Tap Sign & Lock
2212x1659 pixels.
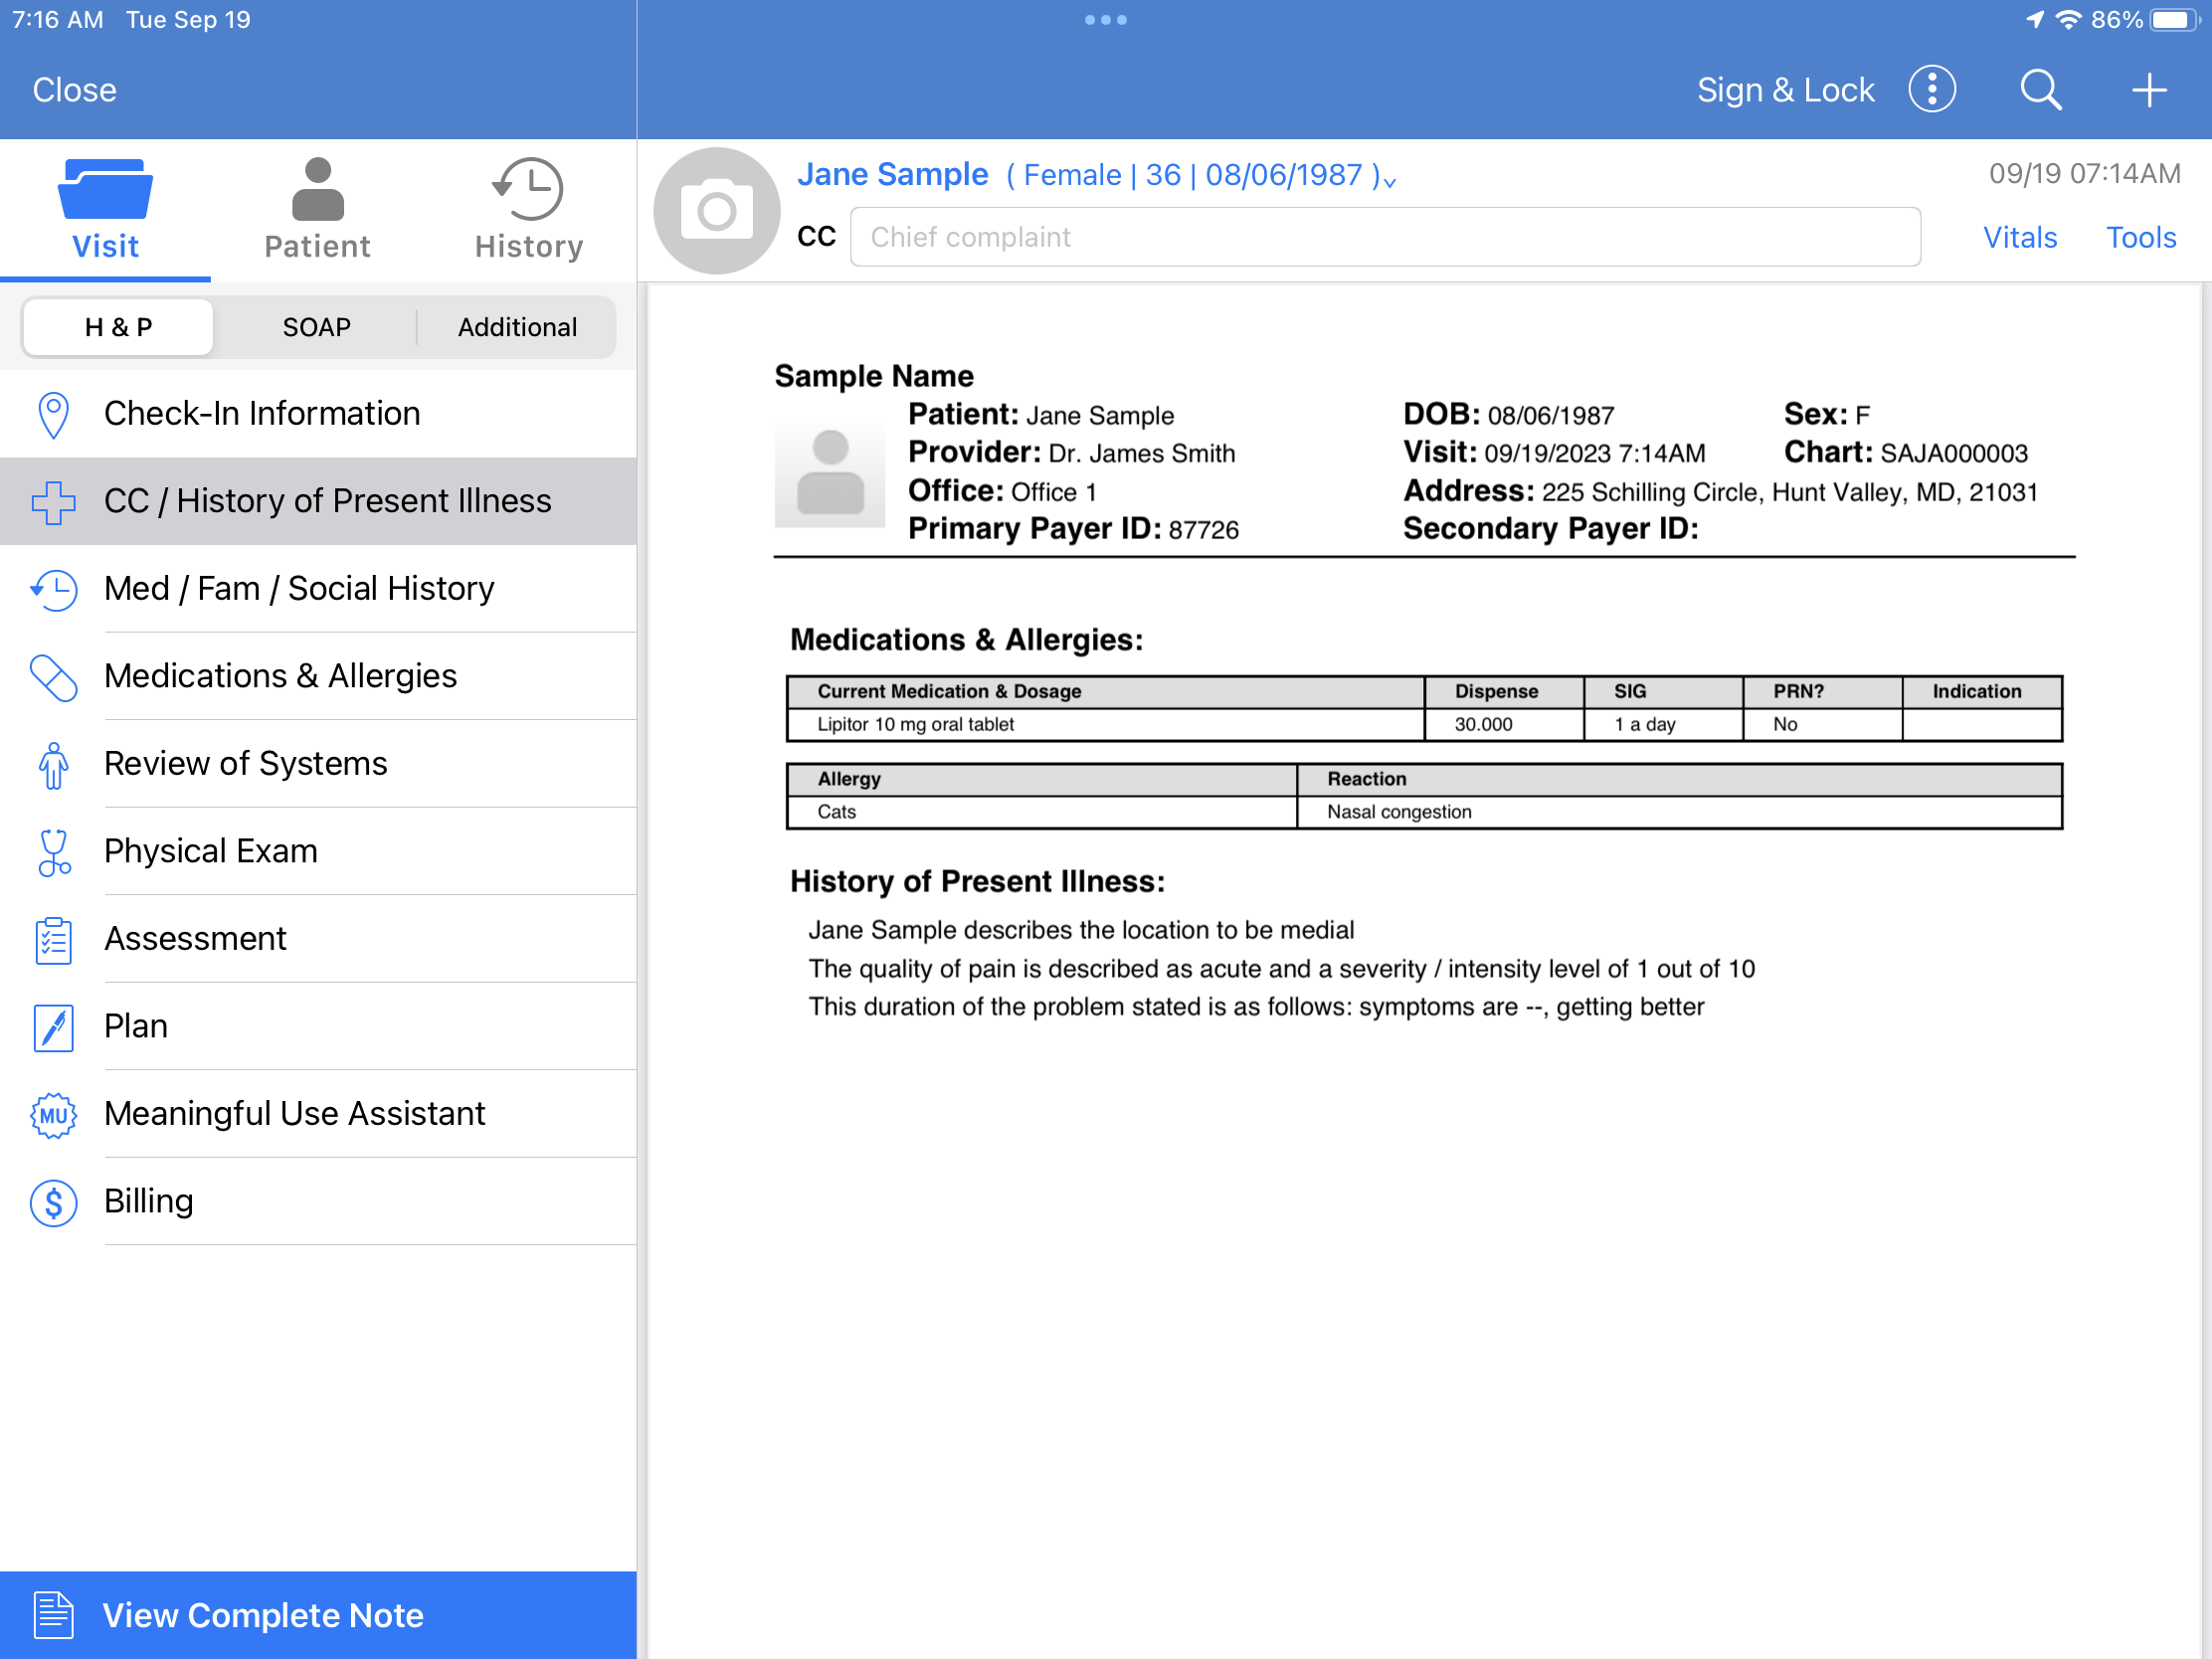tap(1785, 90)
